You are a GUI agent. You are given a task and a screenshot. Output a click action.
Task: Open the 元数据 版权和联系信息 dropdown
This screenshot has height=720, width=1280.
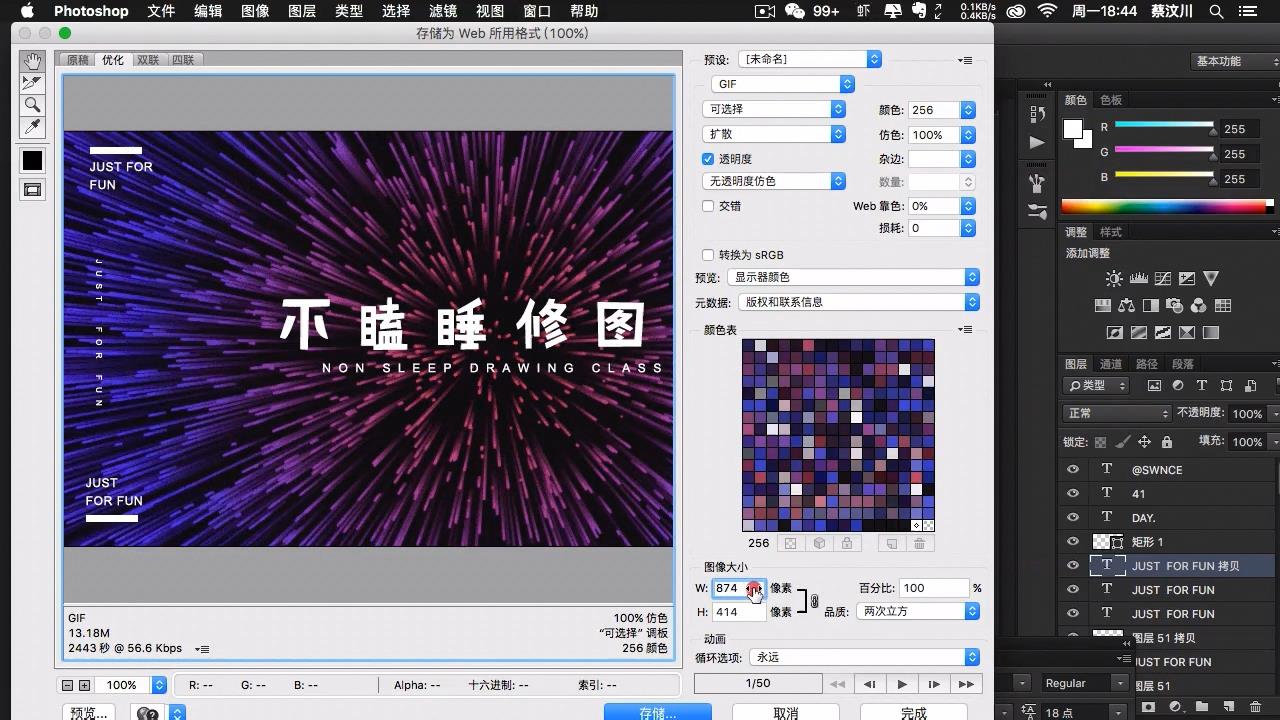point(859,302)
